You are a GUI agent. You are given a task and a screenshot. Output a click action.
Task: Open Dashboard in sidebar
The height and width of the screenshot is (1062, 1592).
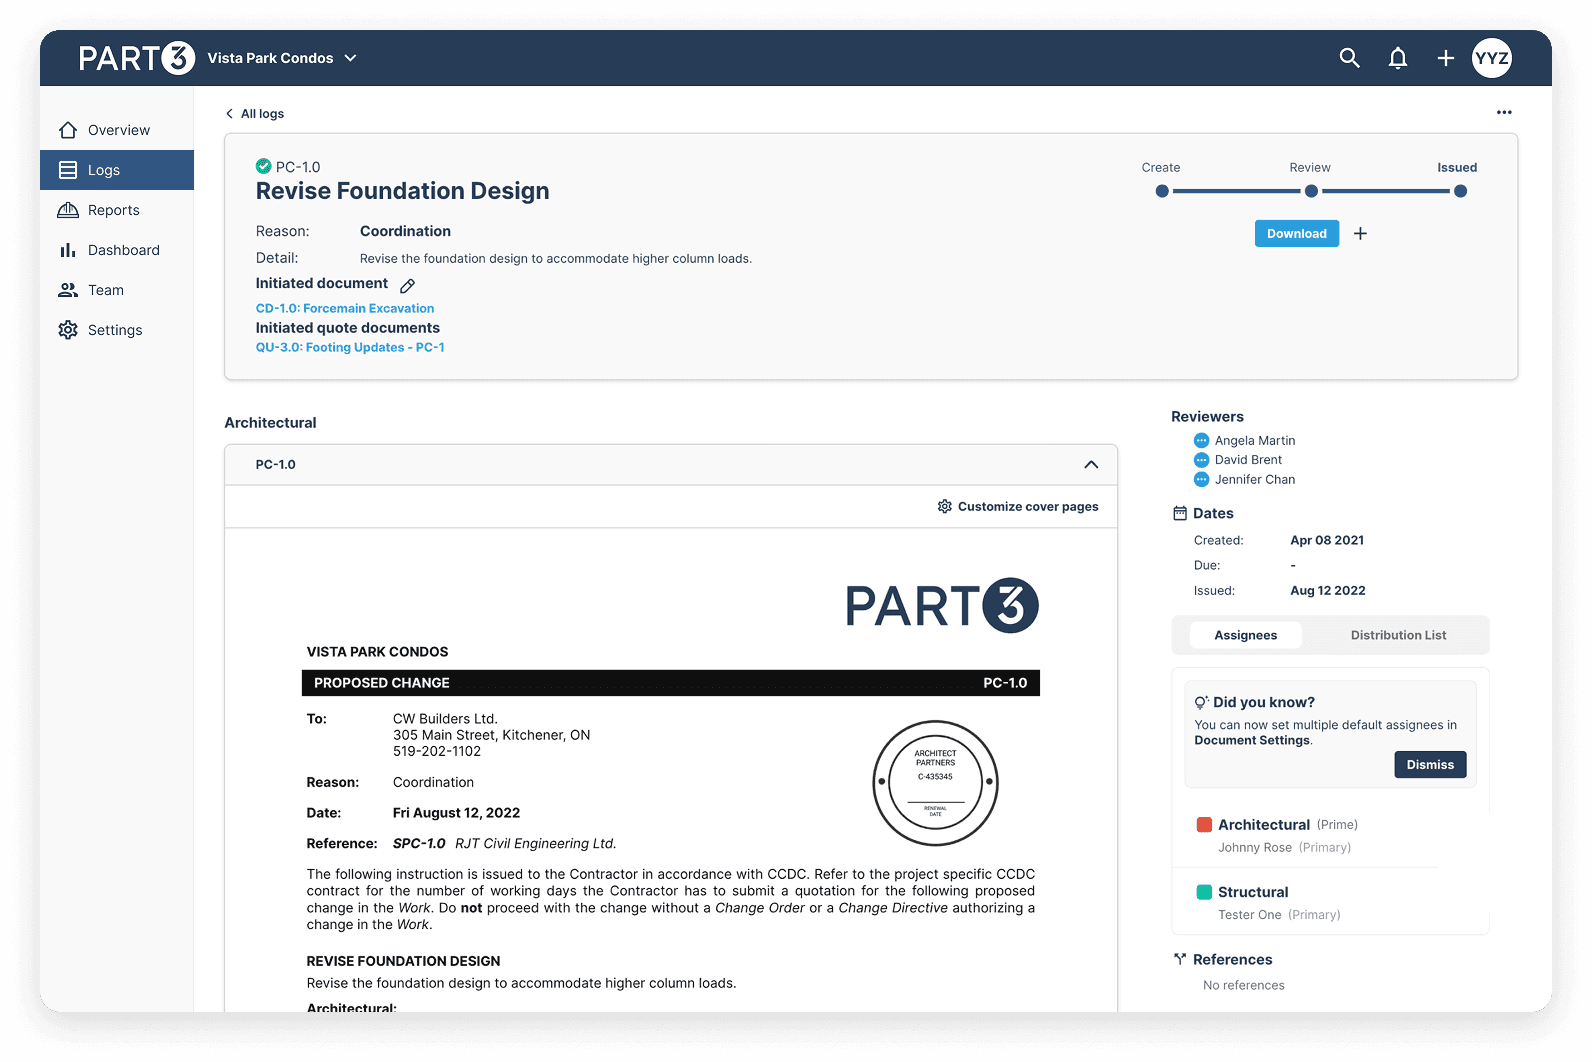tap(117, 250)
